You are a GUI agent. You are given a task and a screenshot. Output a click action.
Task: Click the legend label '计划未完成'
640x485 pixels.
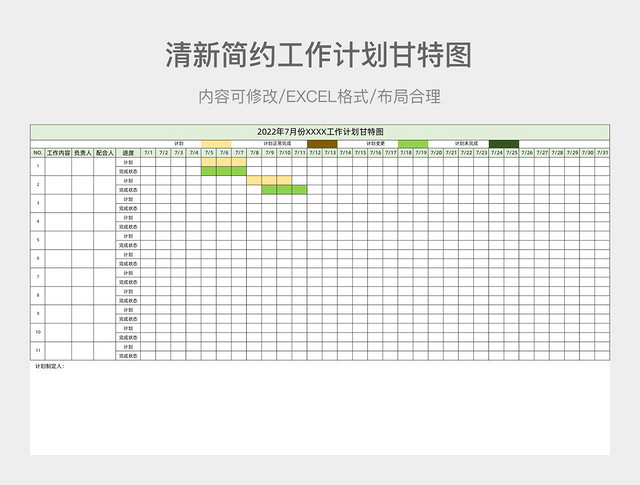pos(467,144)
